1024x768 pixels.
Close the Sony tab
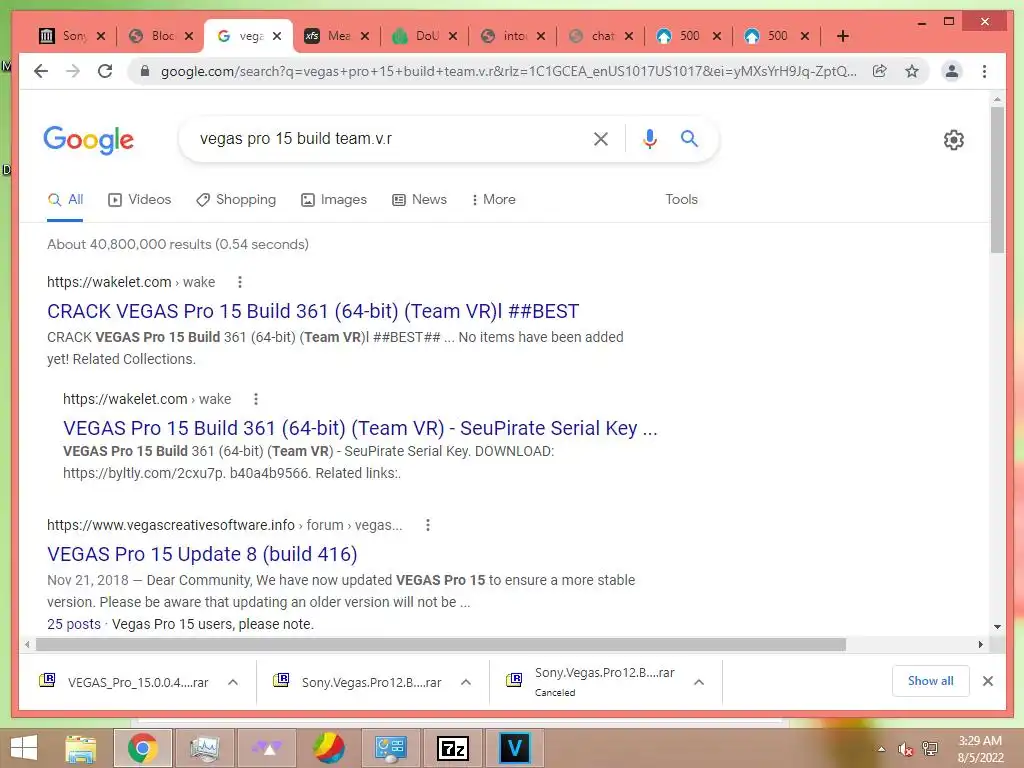click(x=101, y=36)
